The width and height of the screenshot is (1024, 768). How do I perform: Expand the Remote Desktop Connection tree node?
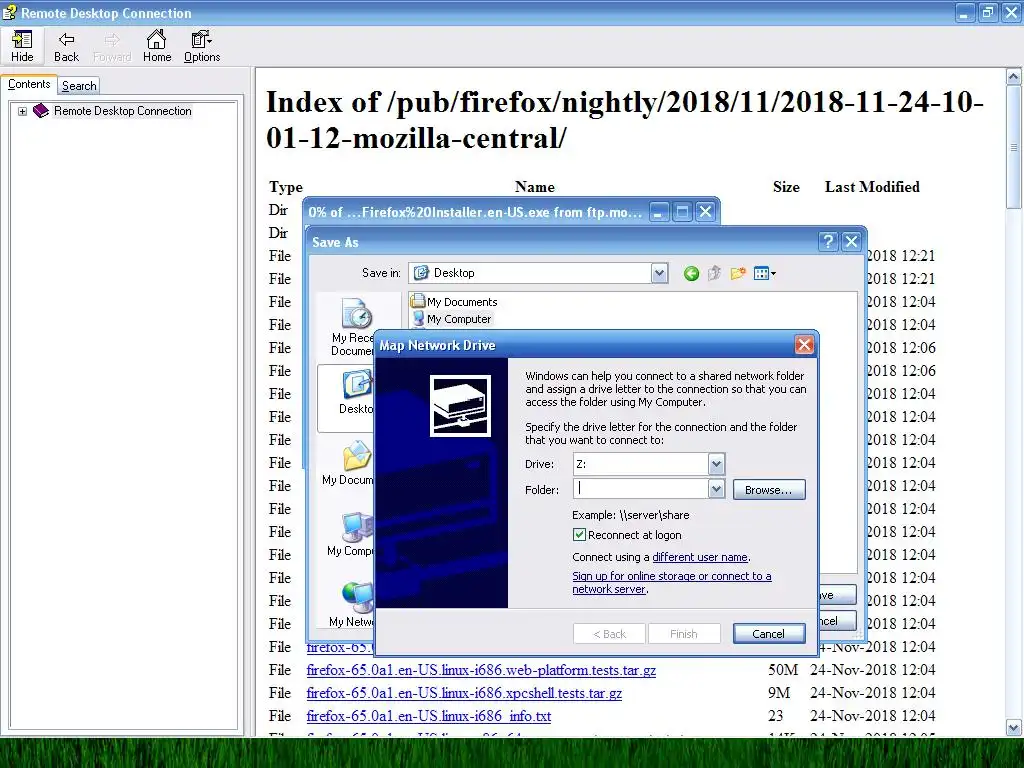pyautogui.click(x=22, y=111)
